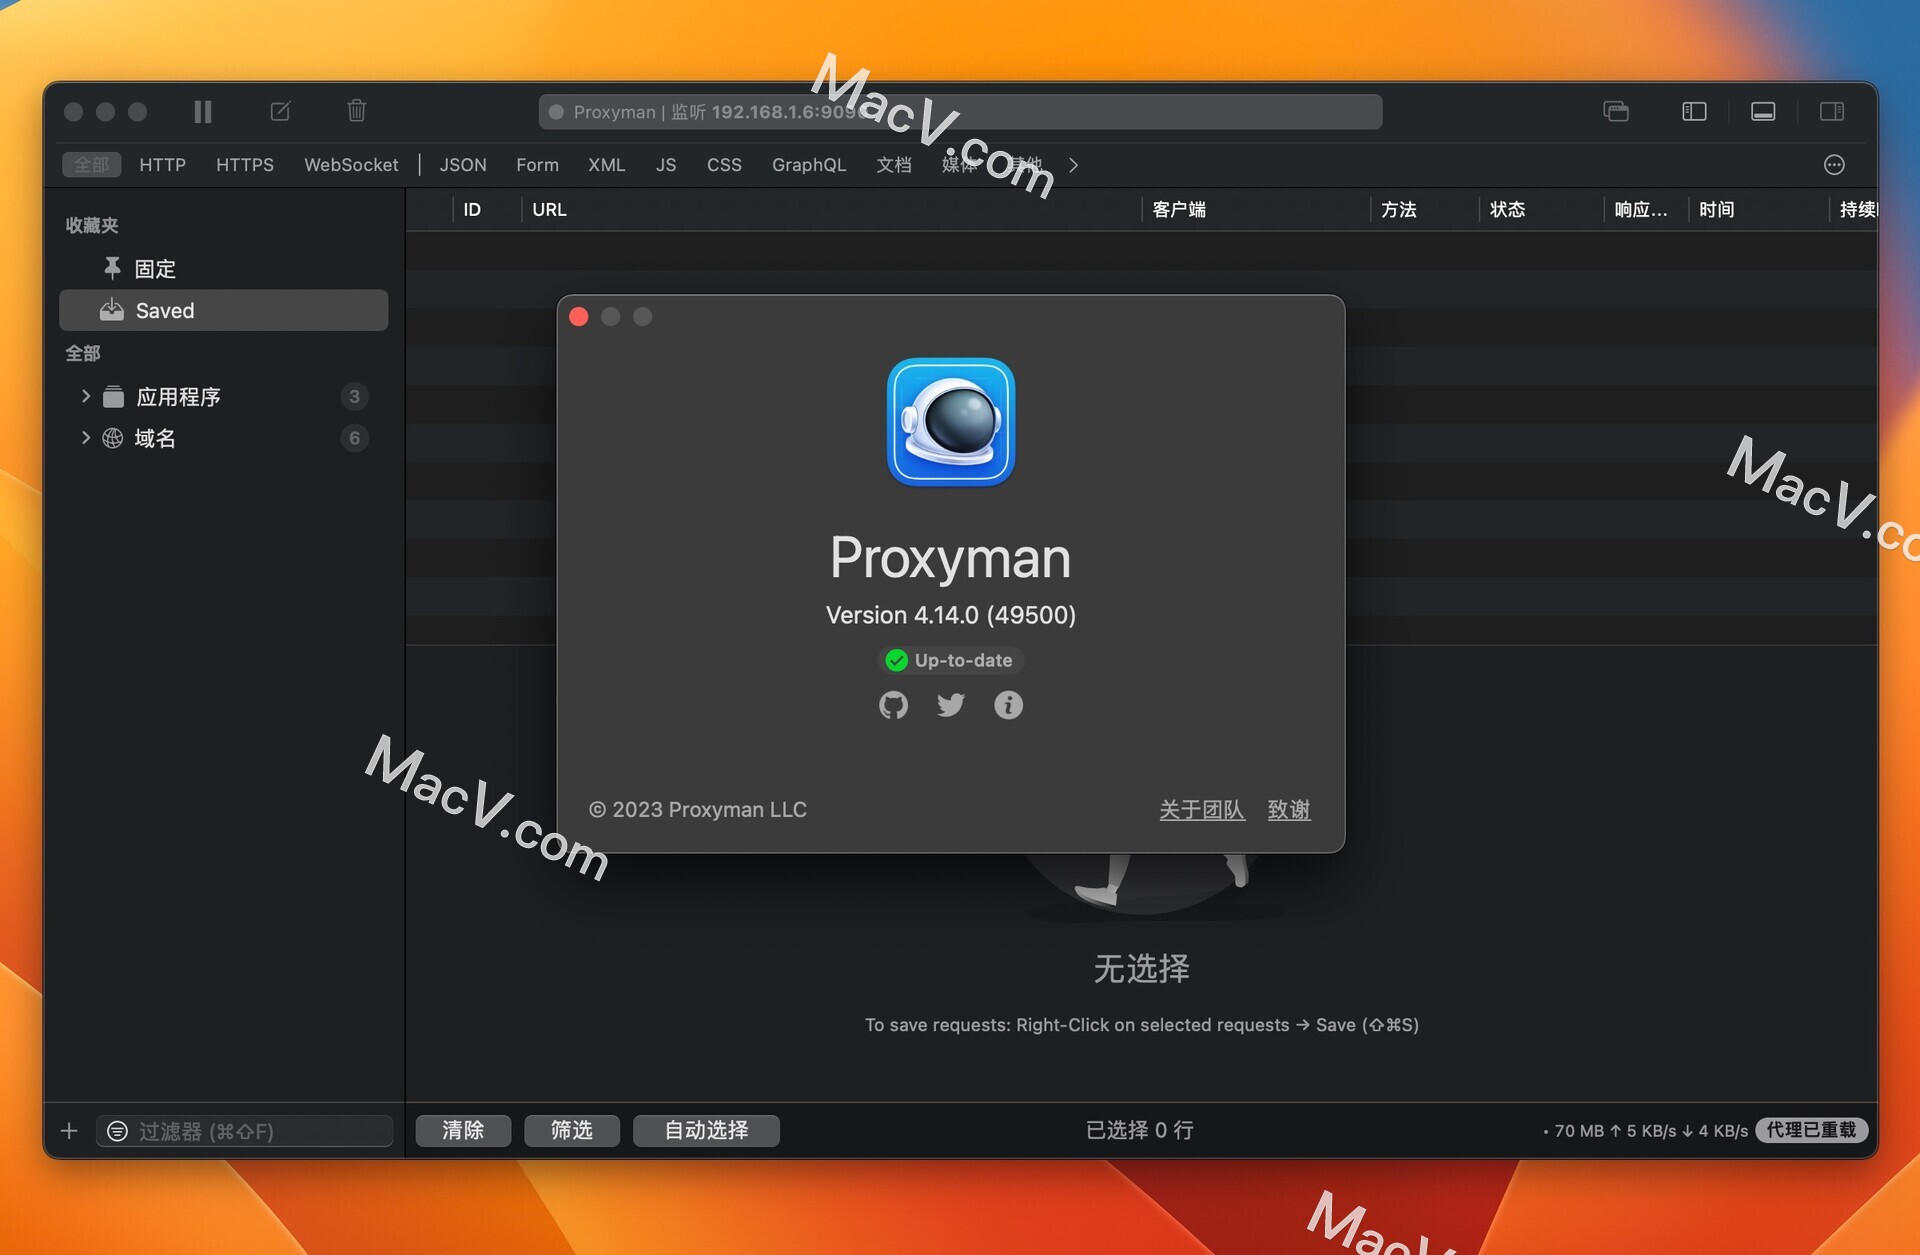This screenshot has height=1255, width=1920.
Task: Select the Form filter tab
Action: tap(537, 165)
